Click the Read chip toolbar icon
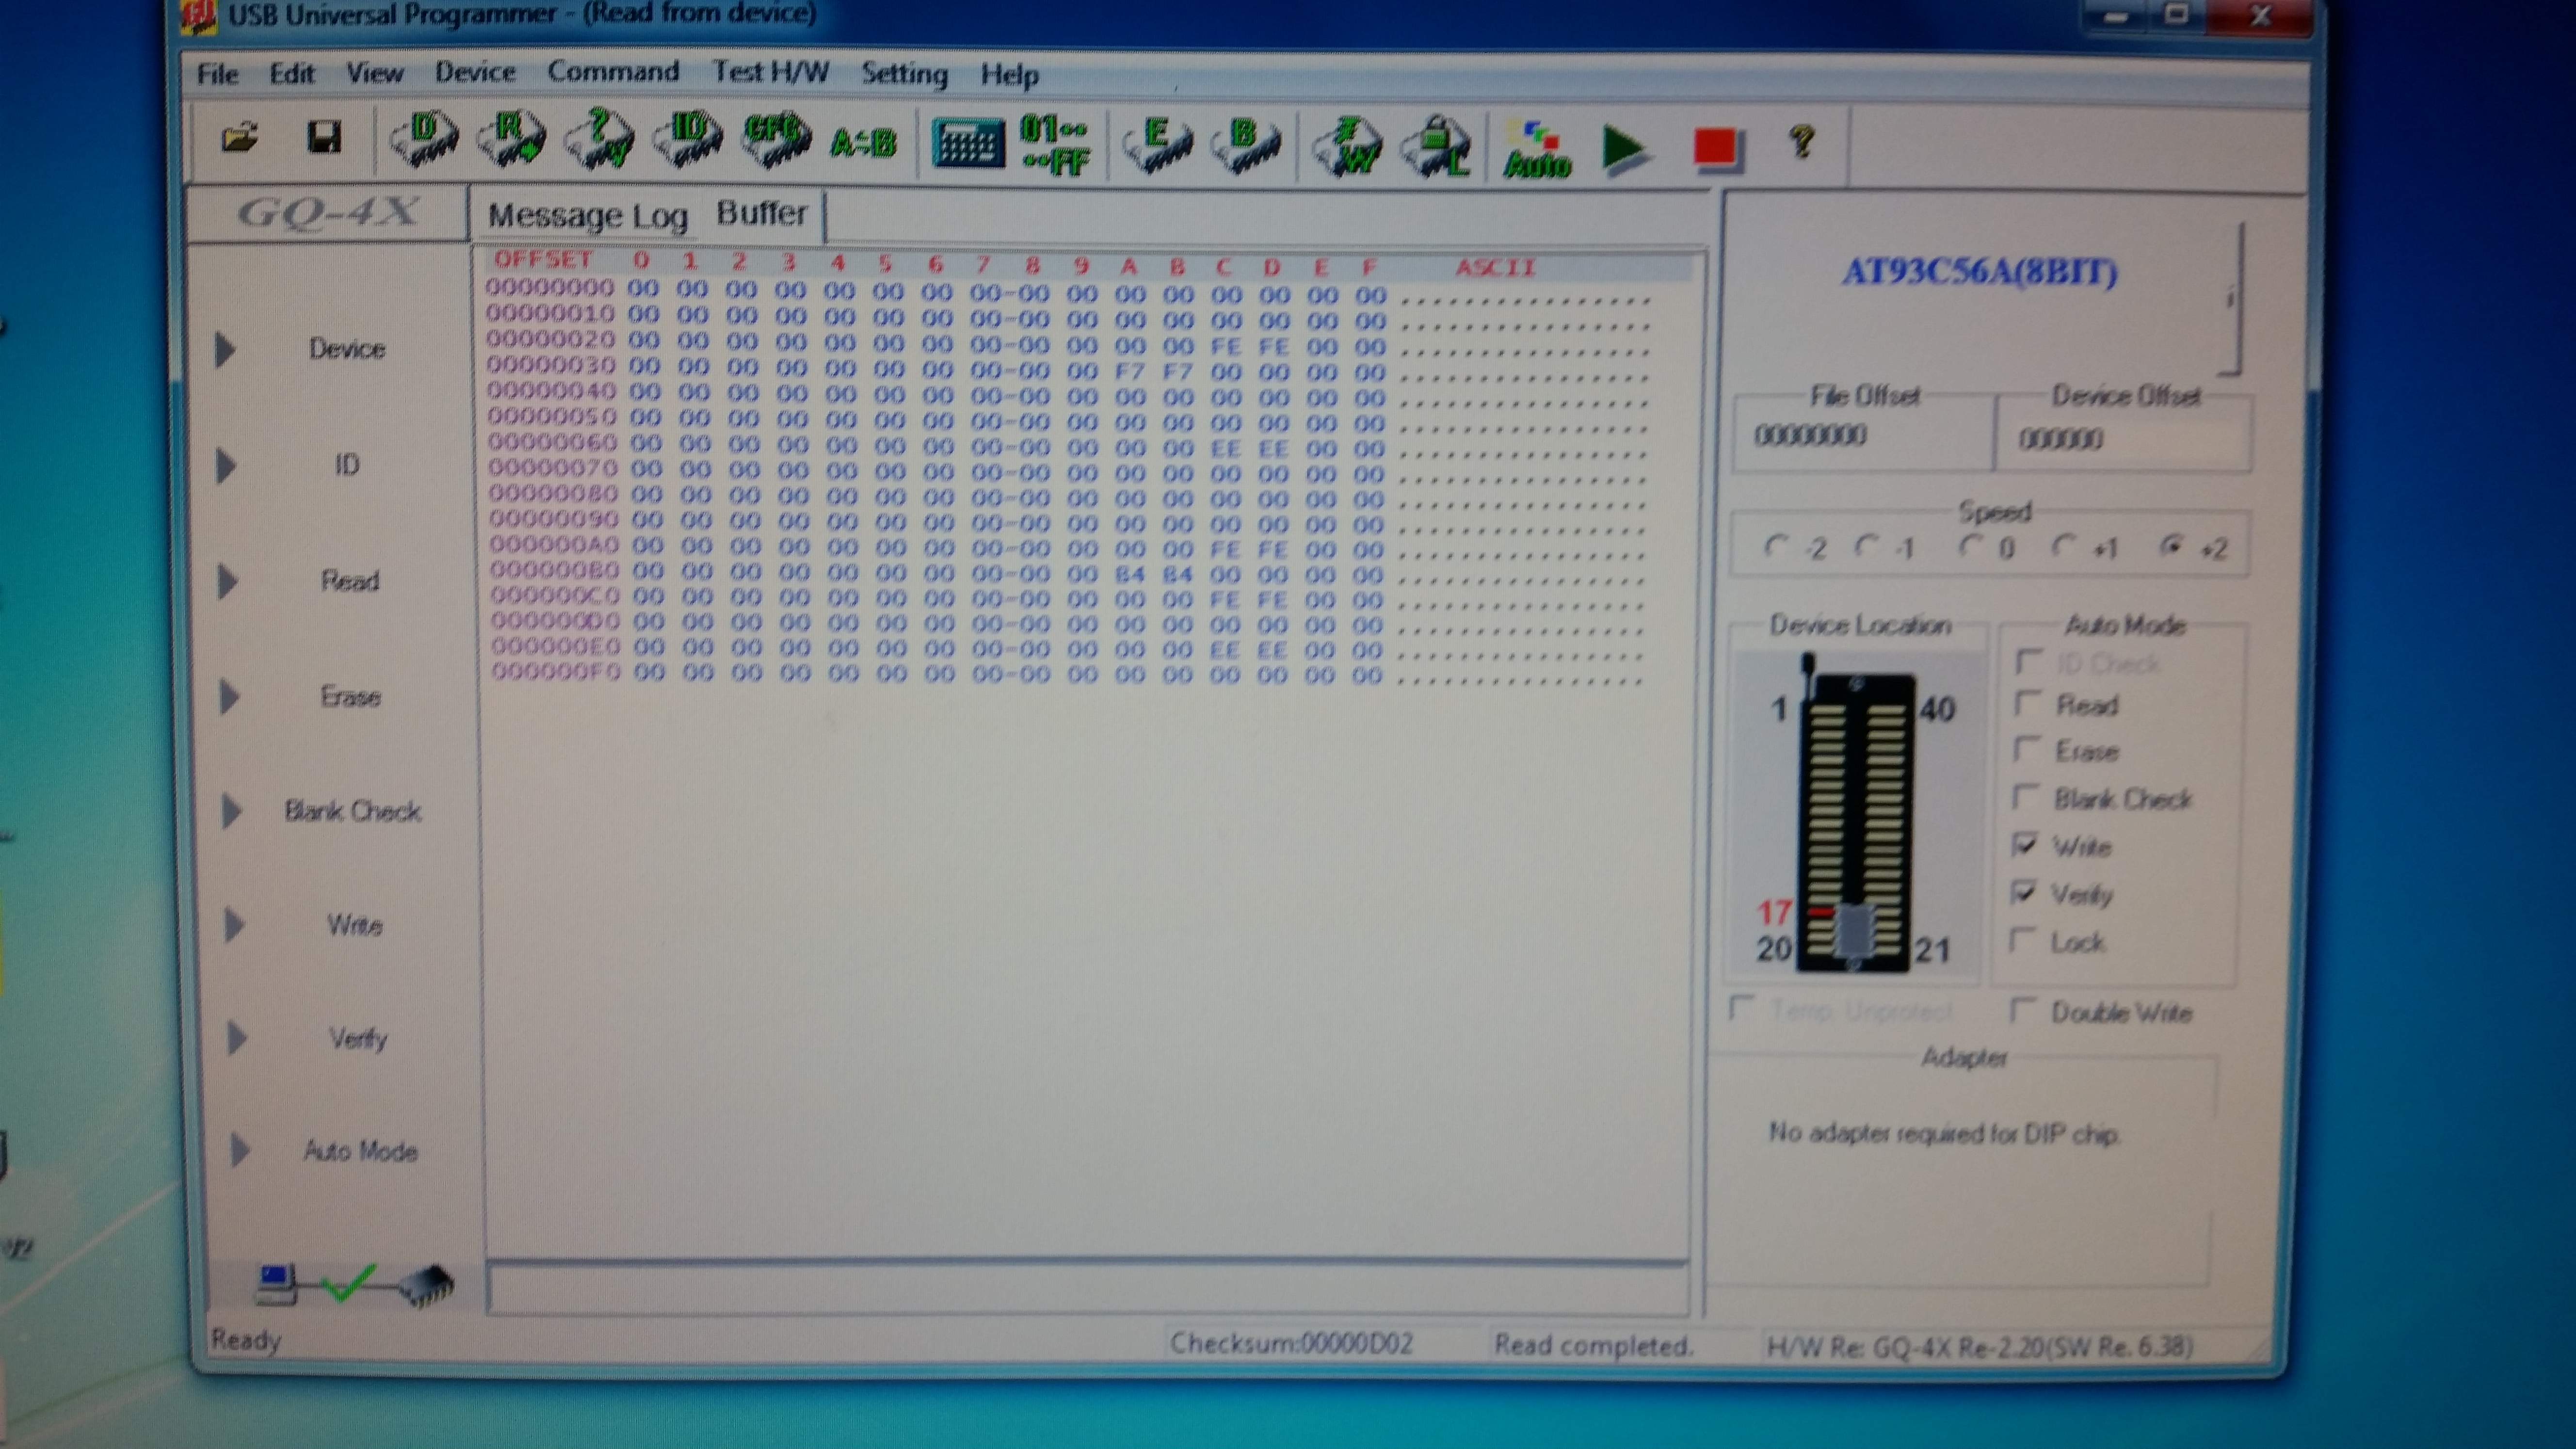The height and width of the screenshot is (1449, 2576). [x=511, y=139]
